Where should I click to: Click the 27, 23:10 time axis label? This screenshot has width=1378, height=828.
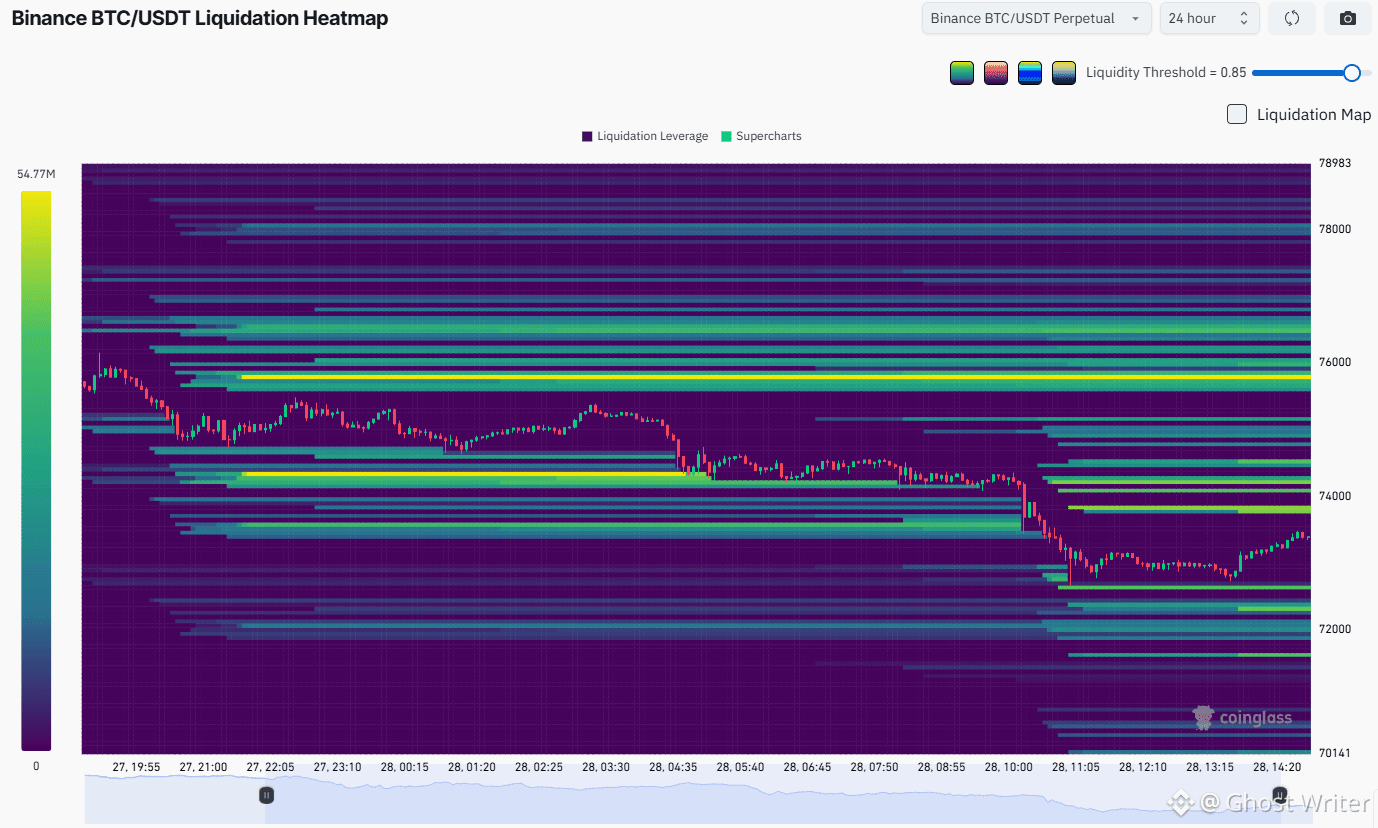337,767
